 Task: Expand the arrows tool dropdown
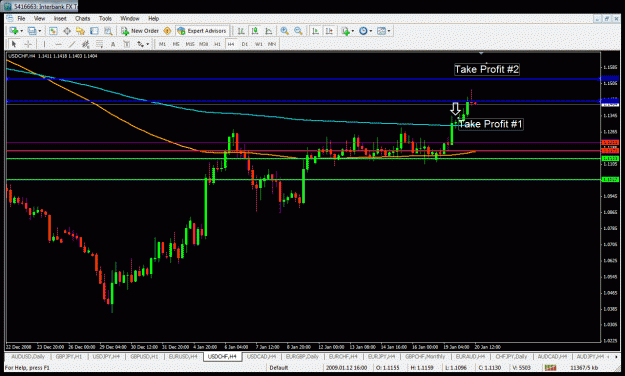pos(147,44)
